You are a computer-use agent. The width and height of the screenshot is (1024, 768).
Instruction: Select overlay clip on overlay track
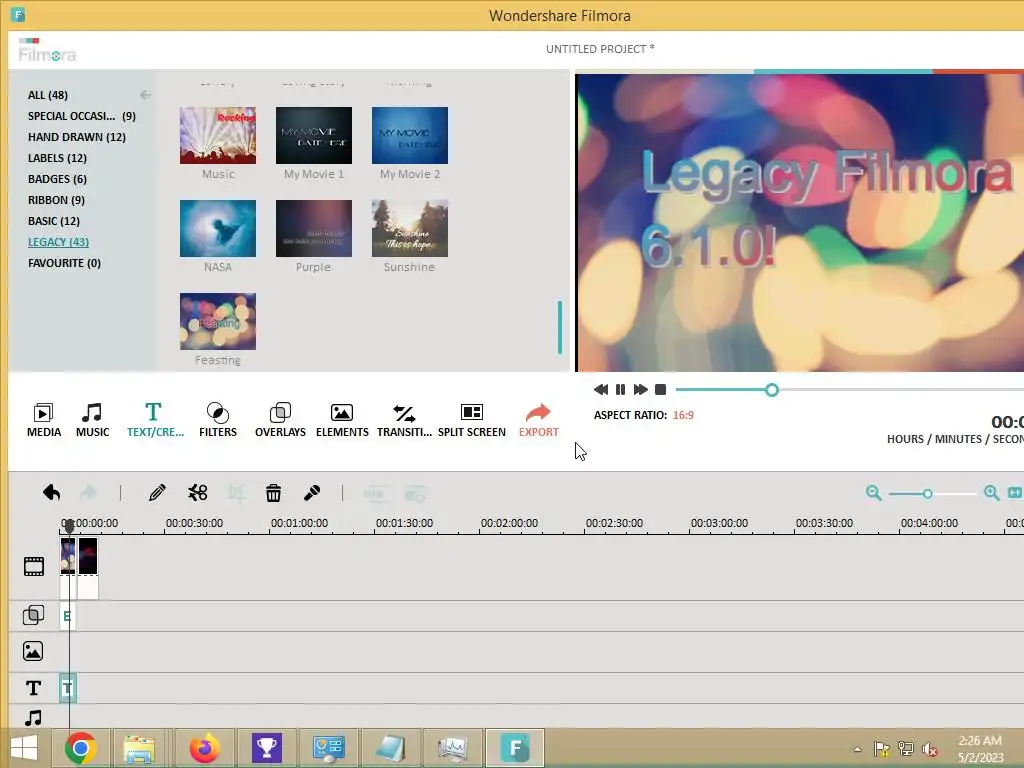(67, 616)
